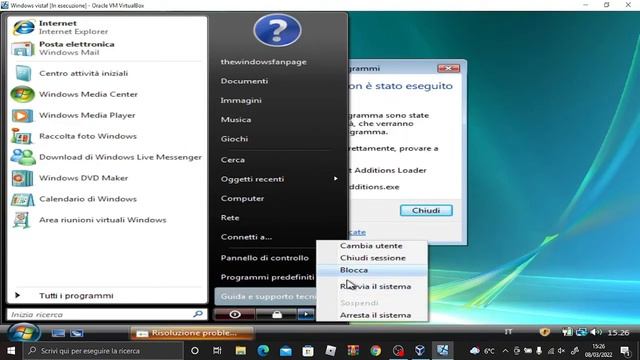Click the user account picture tile
This screenshot has width=640, height=360.
(x=277, y=30)
